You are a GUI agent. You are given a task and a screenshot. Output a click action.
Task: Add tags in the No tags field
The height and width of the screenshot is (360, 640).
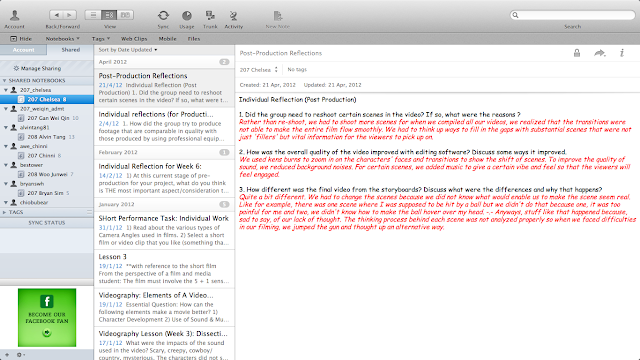click(297, 70)
